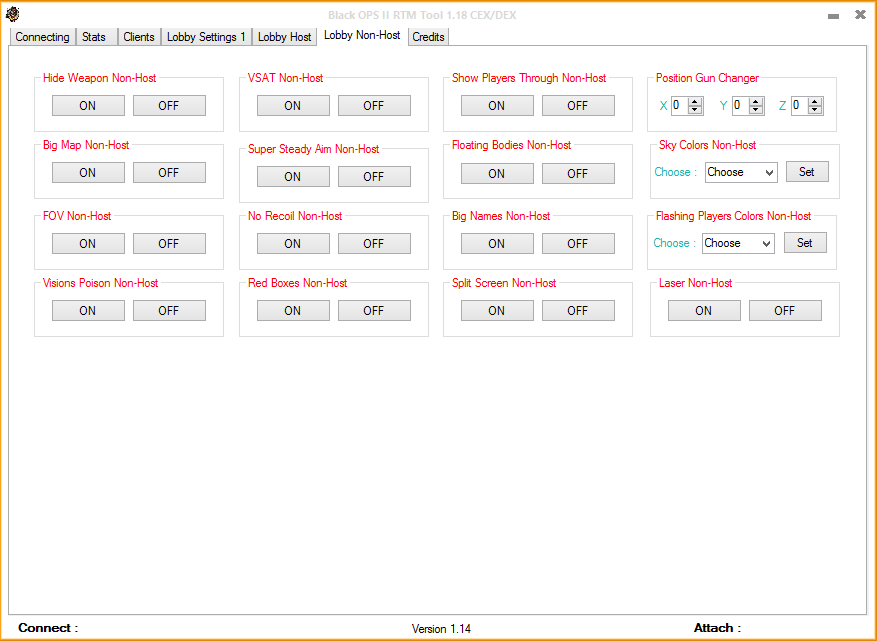The image size is (877, 641).
Task: Turn OFF Hide Weapon Non-Host
Action: click(169, 106)
